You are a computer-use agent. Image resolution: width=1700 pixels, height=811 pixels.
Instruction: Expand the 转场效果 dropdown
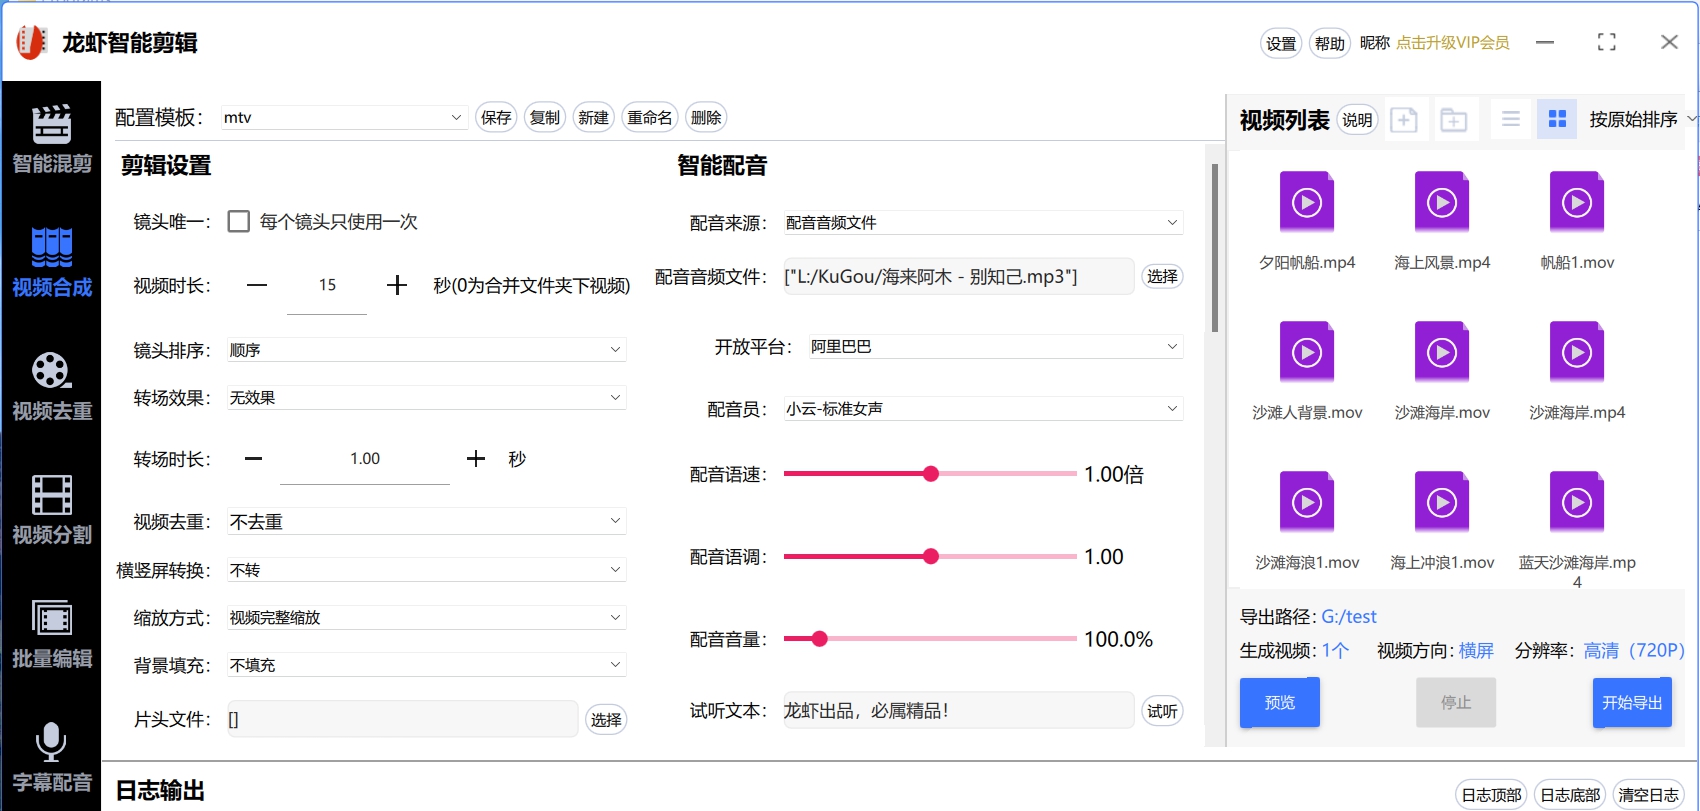[x=426, y=398]
